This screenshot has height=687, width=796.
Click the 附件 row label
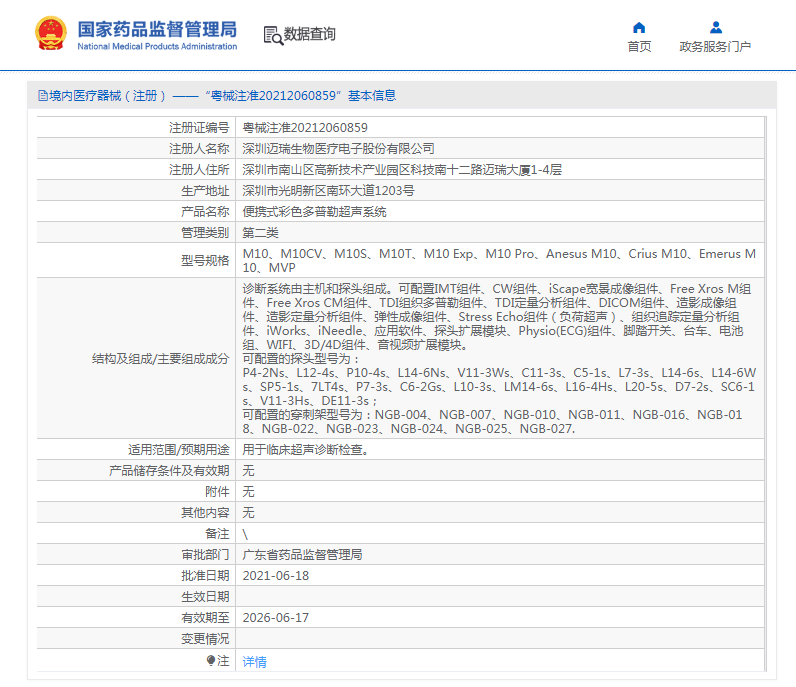tap(217, 492)
